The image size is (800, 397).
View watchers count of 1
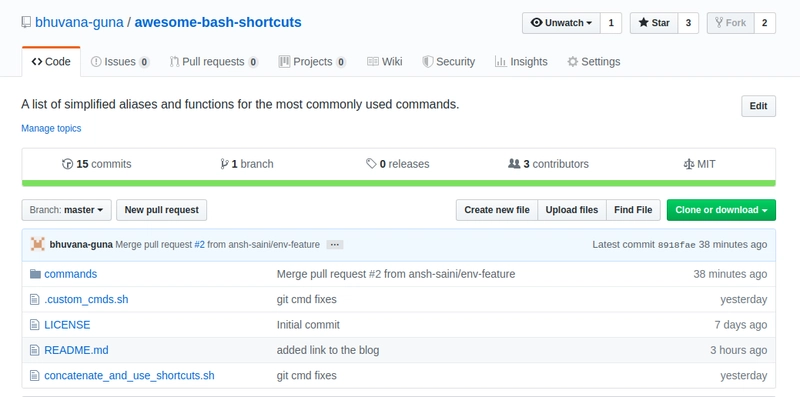pos(611,23)
